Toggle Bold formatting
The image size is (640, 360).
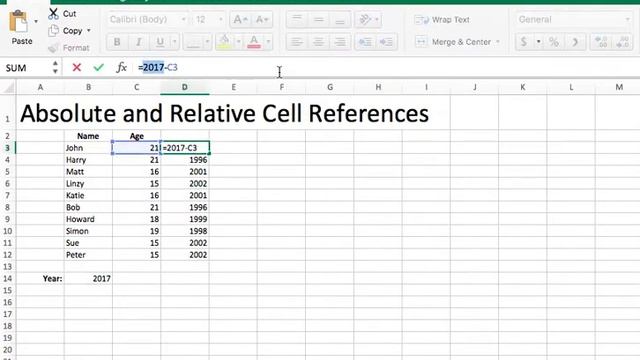tap(117, 42)
